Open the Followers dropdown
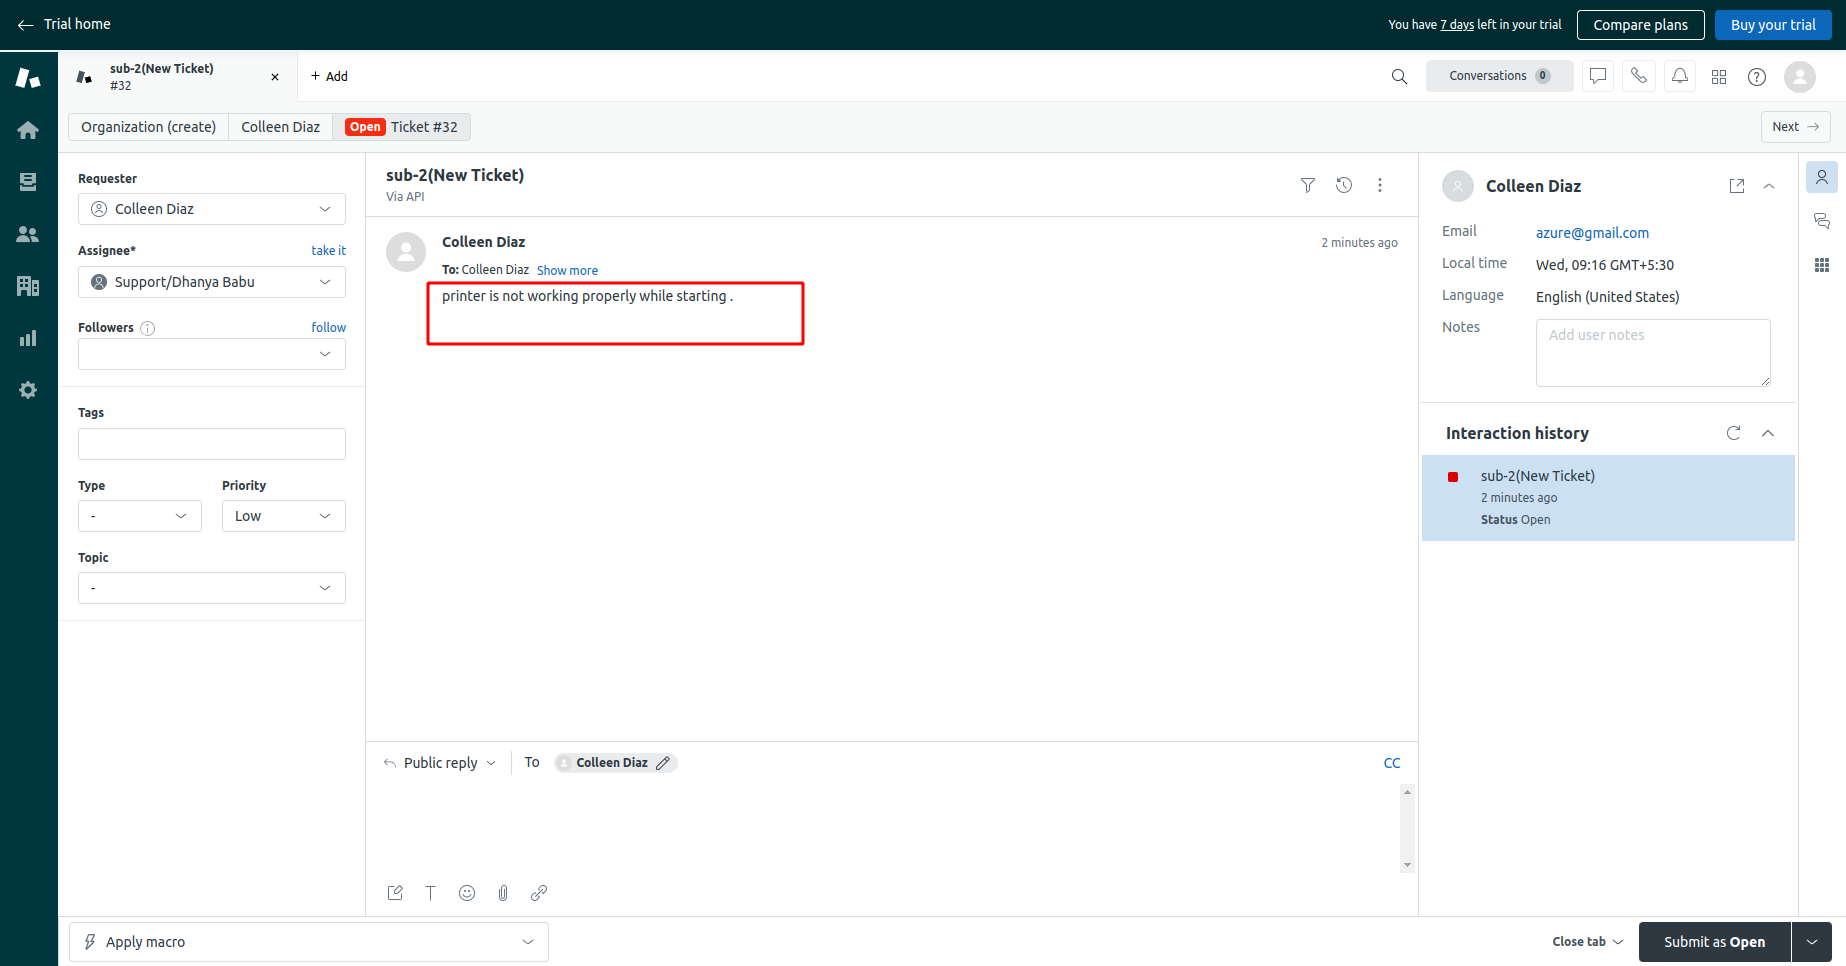The height and width of the screenshot is (966, 1846). pos(212,354)
